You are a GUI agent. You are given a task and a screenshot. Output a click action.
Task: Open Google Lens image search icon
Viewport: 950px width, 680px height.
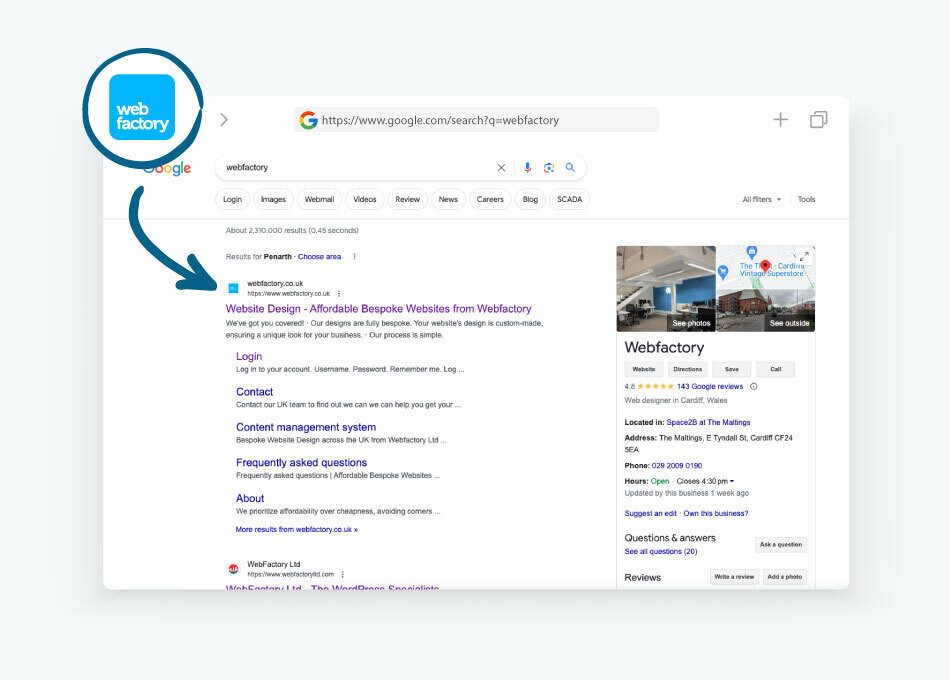[x=549, y=168]
